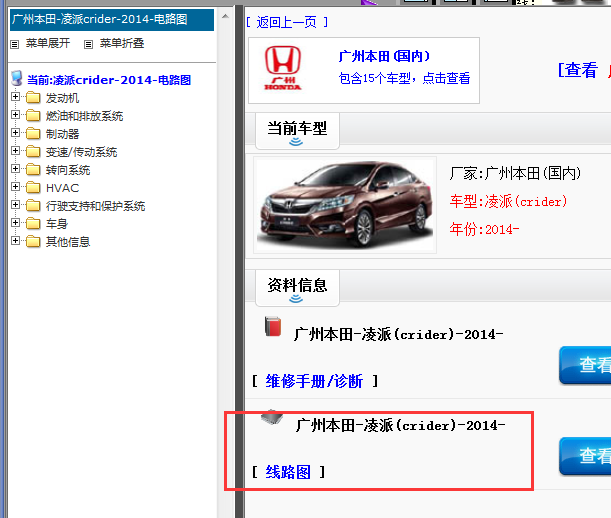Image resolution: width=611 pixels, height=518 pixels.
Task: Open the 广州本田 (国内) brand link
Action: click(384, 56)
